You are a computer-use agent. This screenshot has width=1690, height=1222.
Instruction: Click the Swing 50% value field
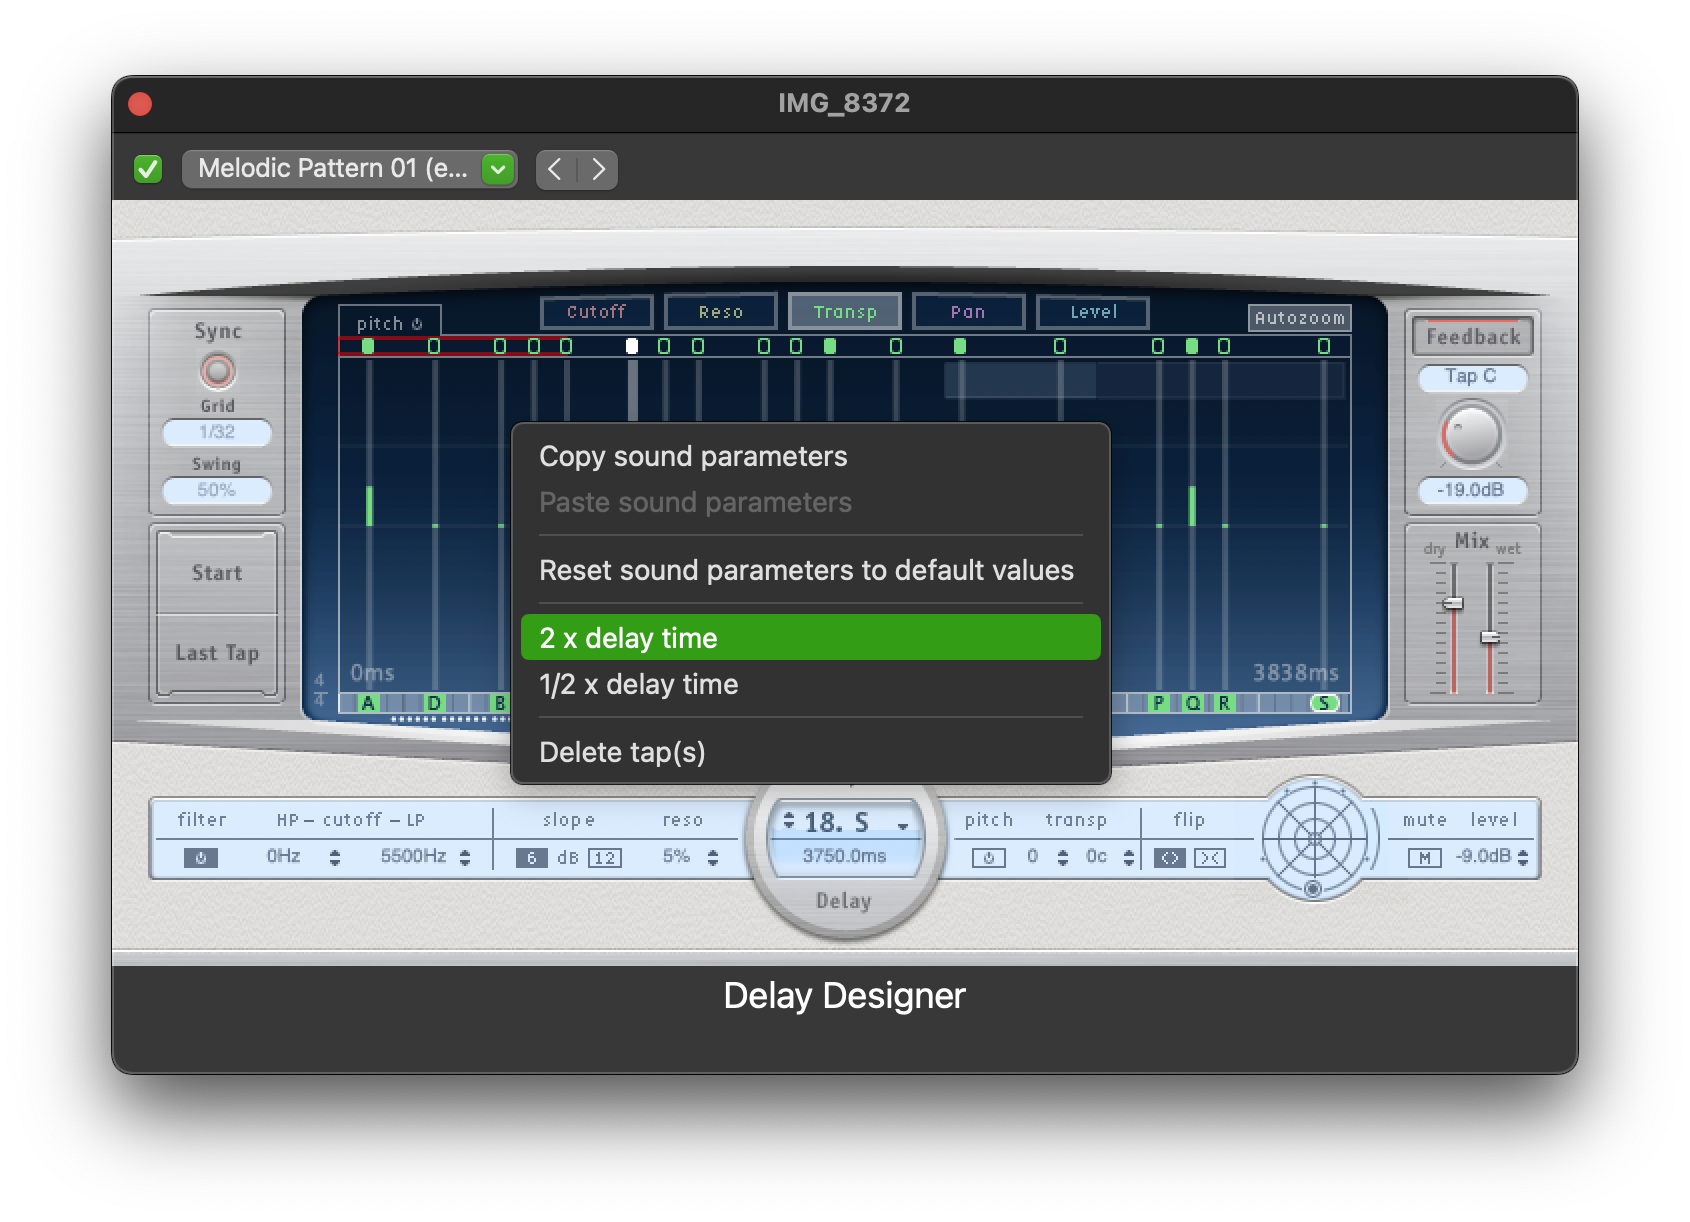point(217,490)
